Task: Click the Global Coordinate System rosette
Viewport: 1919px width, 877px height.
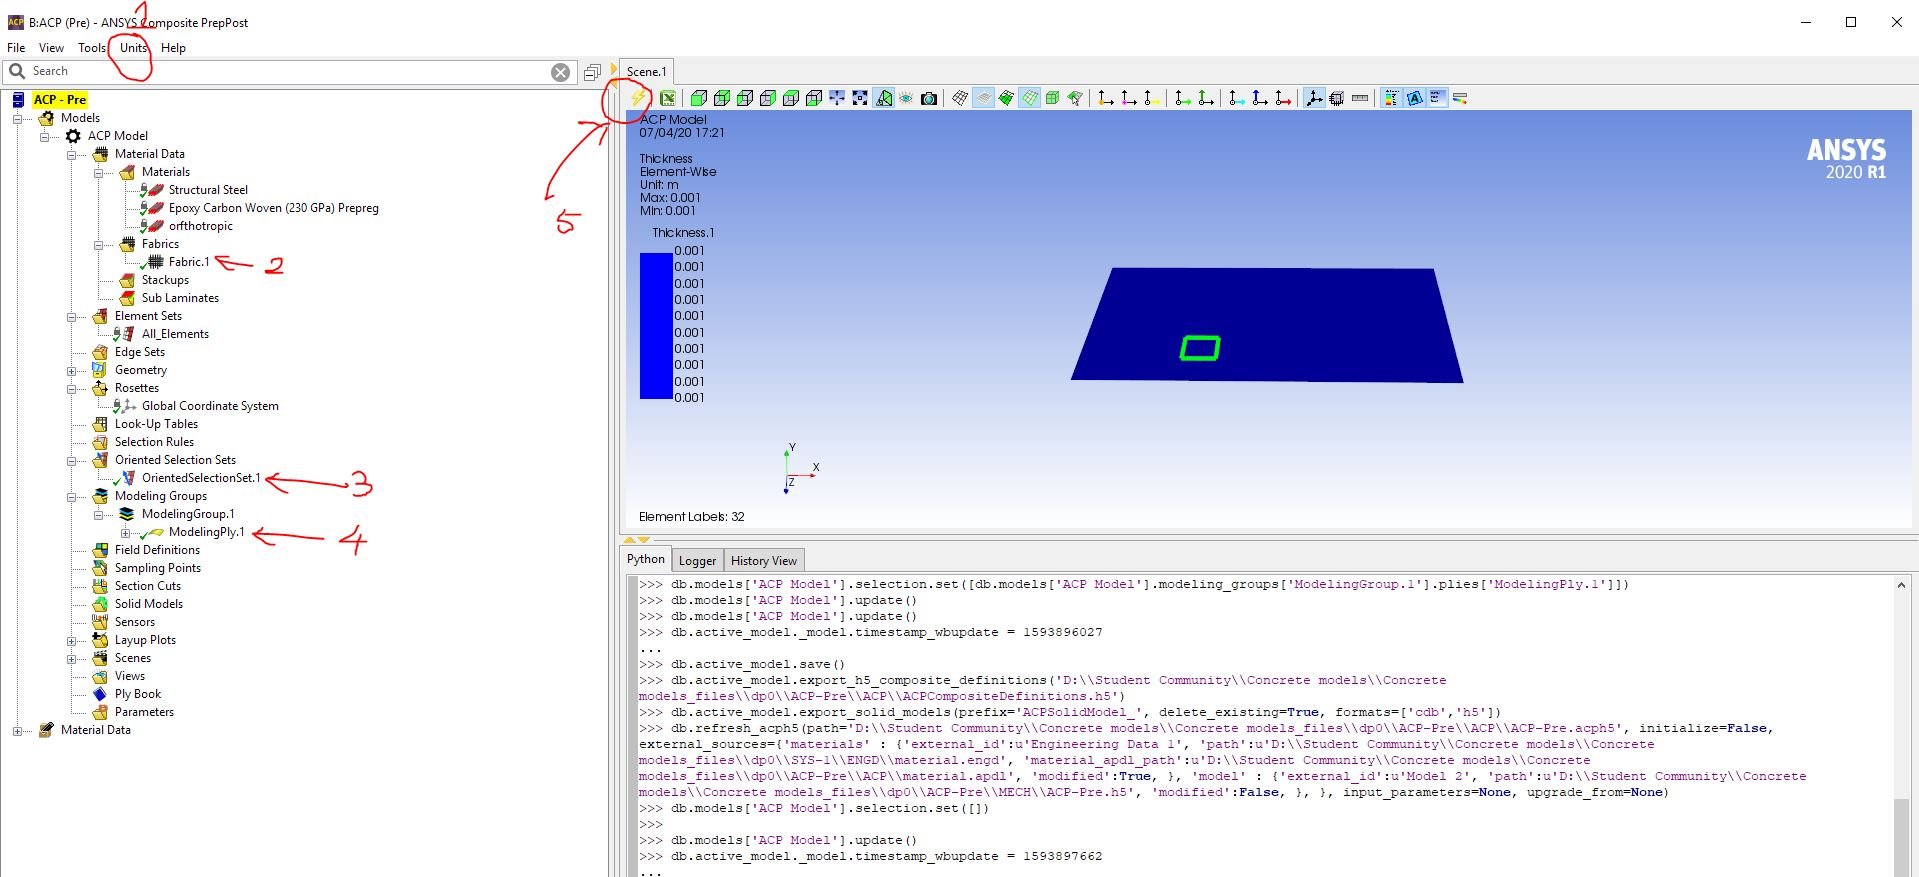Action: click(210, 406)
